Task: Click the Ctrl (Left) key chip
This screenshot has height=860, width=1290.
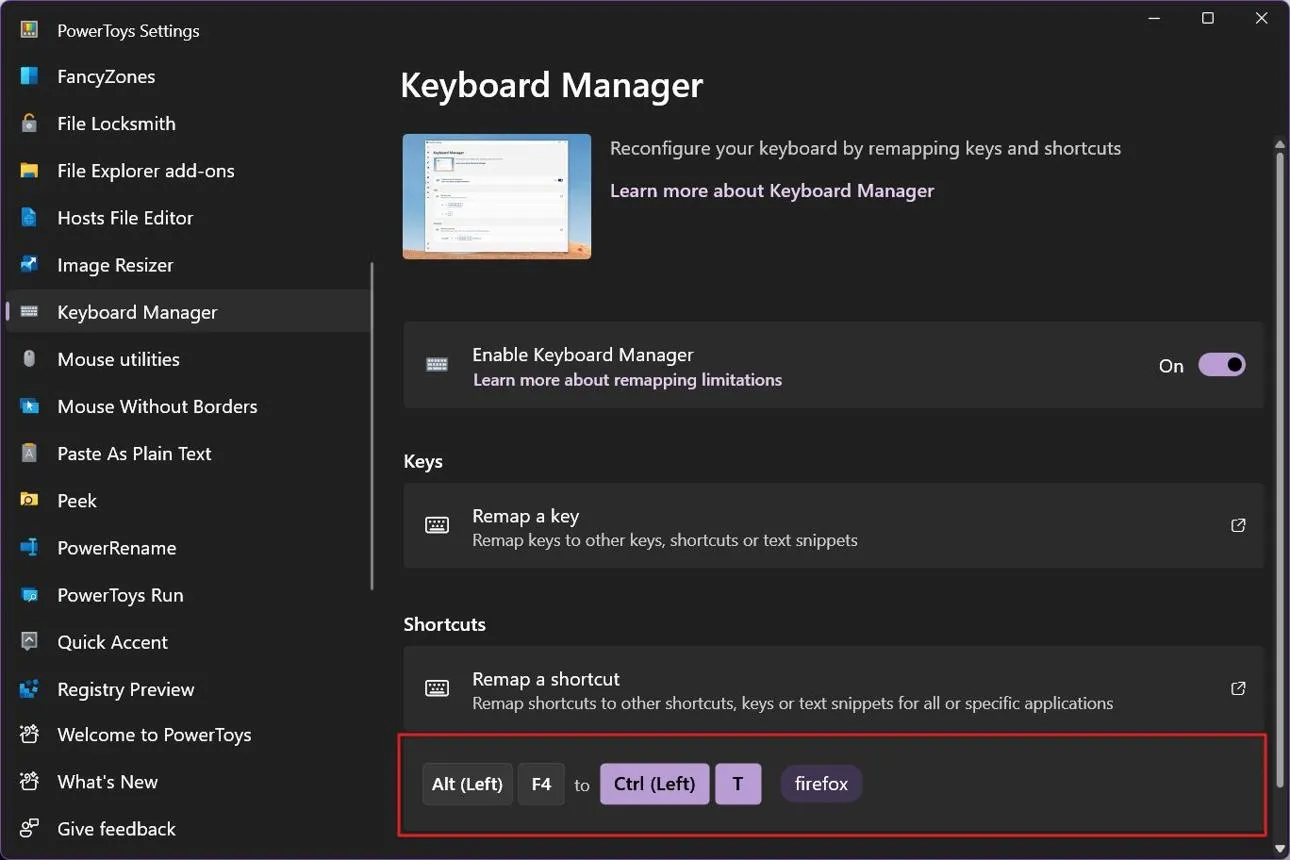Action: click(654, 784)
